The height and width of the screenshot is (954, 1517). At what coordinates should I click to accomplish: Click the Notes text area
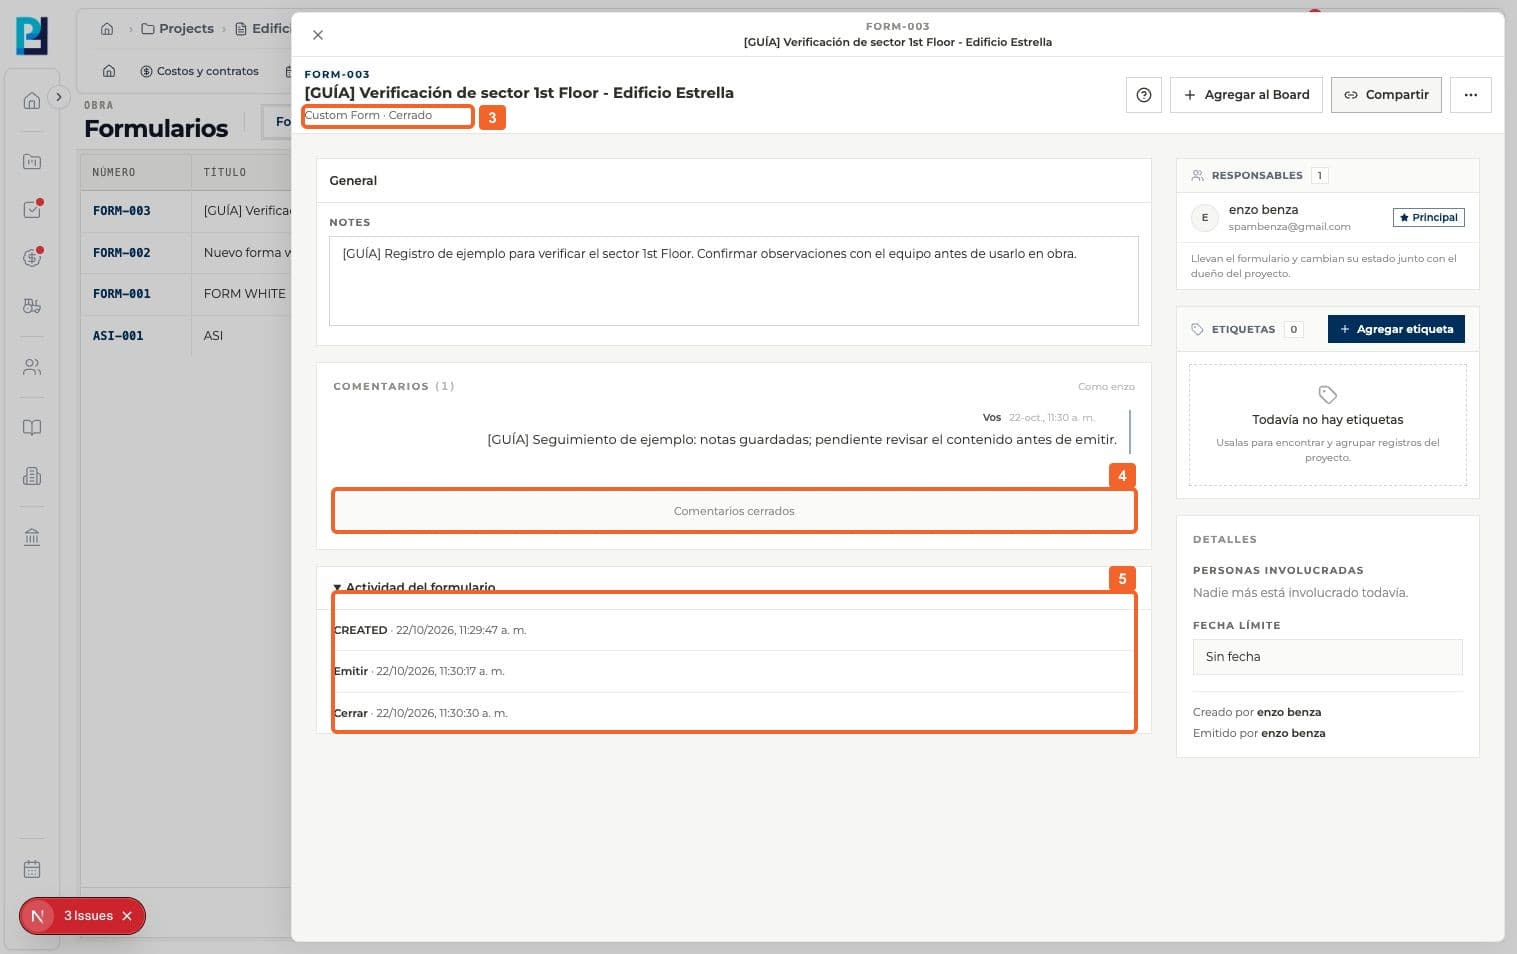(733, 281)
